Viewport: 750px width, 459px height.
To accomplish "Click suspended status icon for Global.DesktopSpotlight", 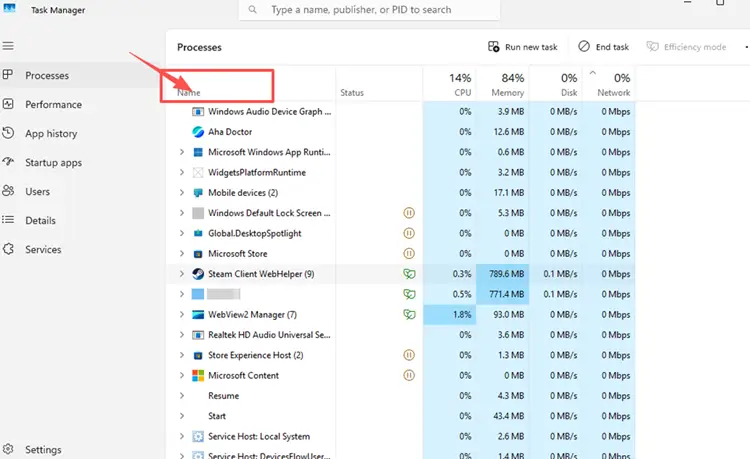I will coord(409,233).
